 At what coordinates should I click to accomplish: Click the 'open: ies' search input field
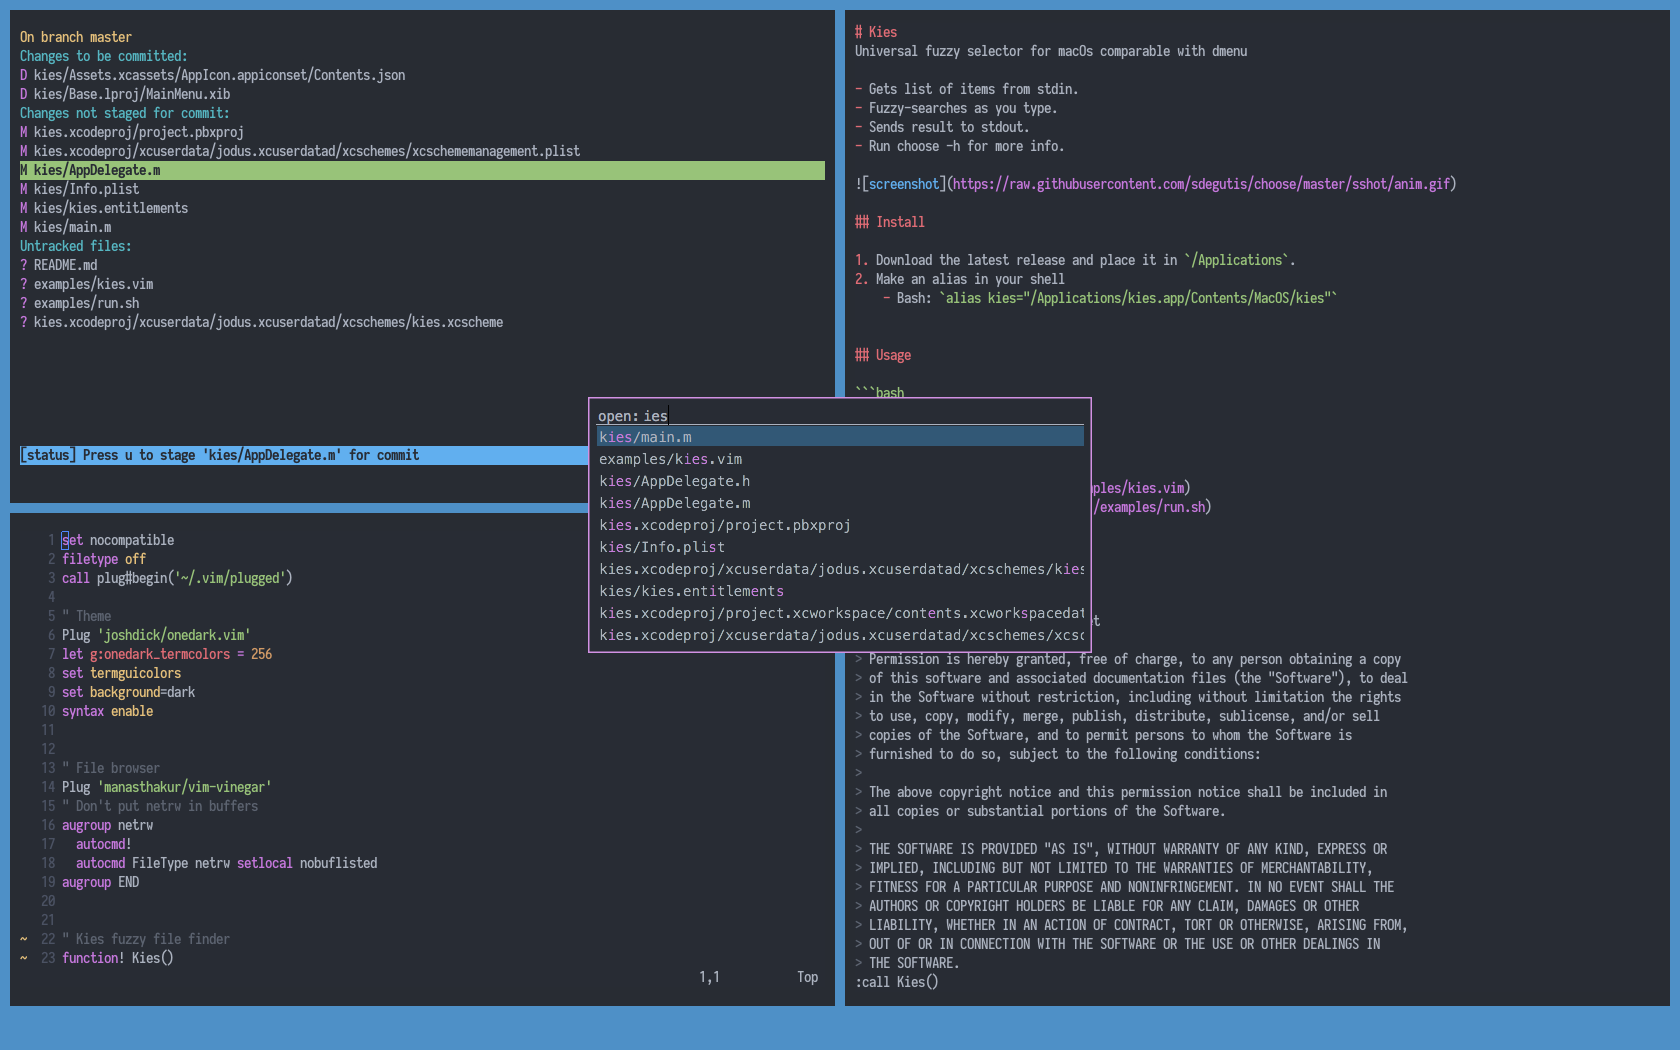(840, 416)
